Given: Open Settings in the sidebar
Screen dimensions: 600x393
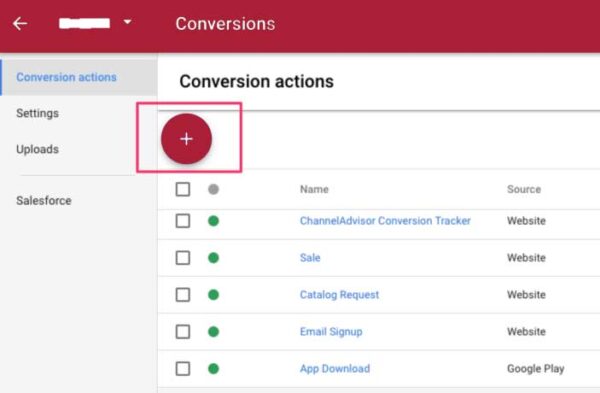Looking at the screenshot, I should [38, 113].
